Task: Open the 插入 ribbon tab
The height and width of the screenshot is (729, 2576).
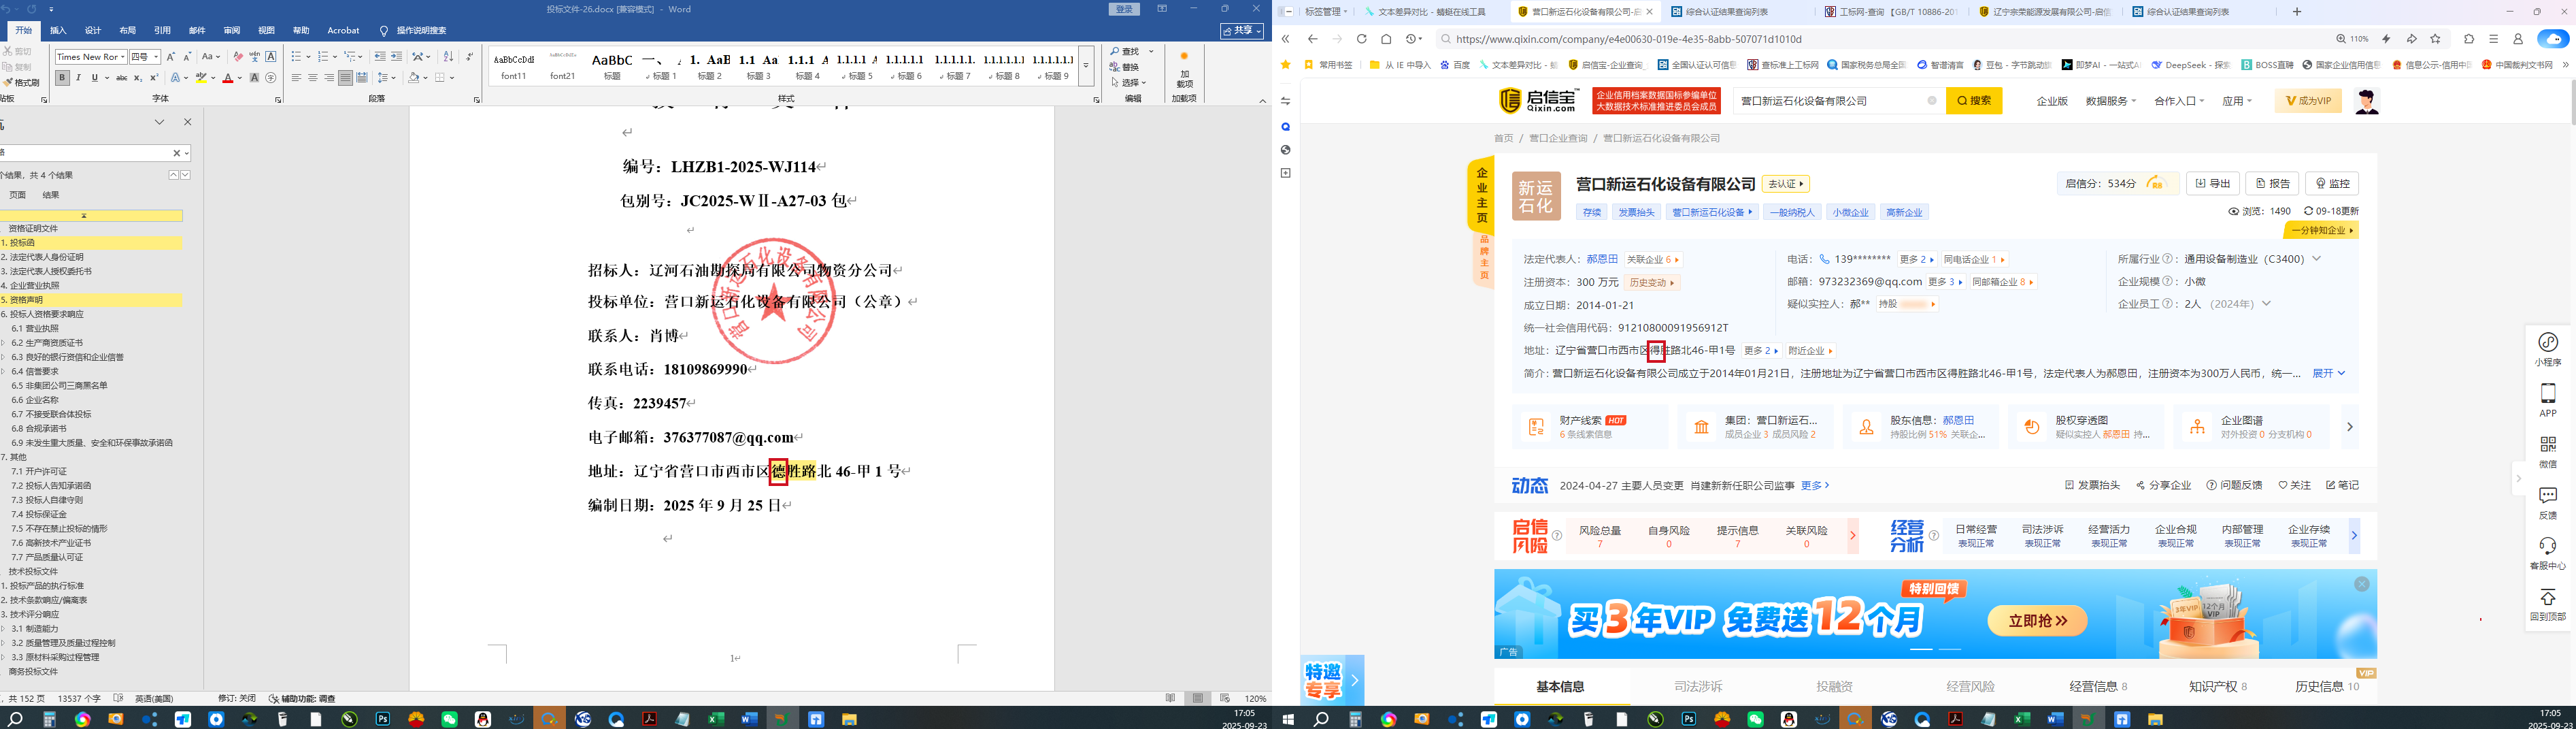Action: 58,31
